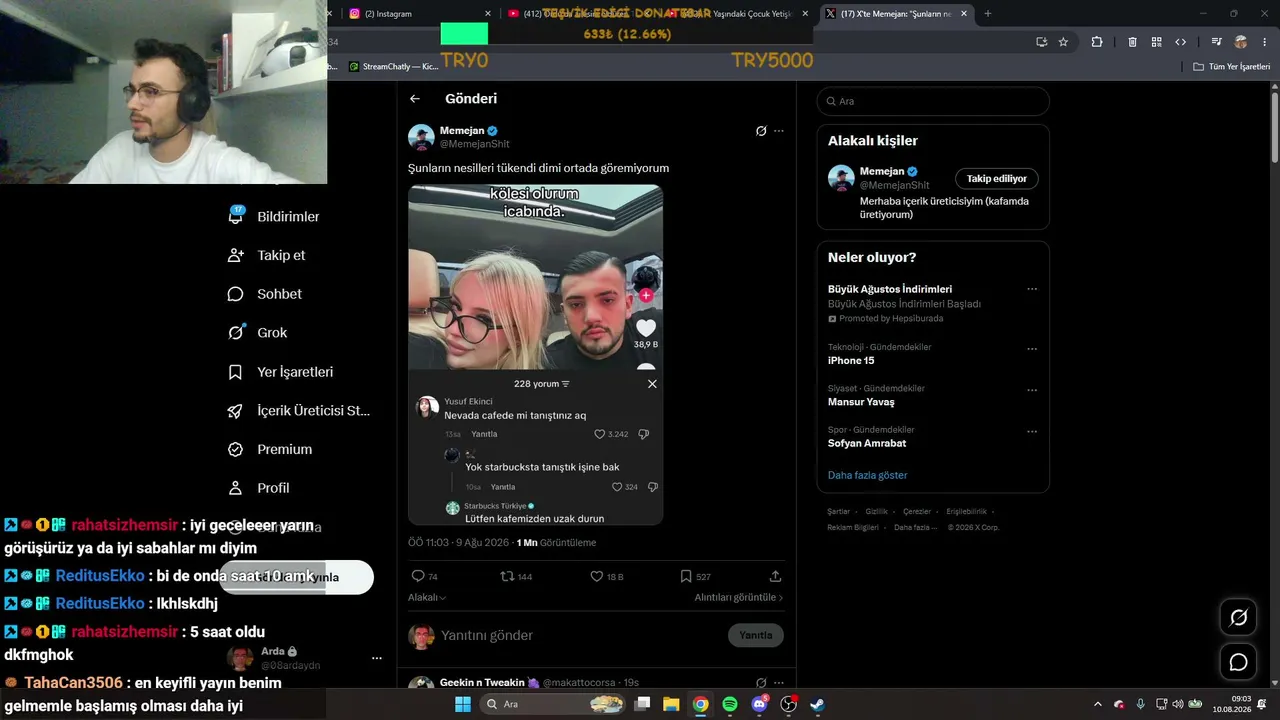Close the Instagram browser tab

coord(488,14)
